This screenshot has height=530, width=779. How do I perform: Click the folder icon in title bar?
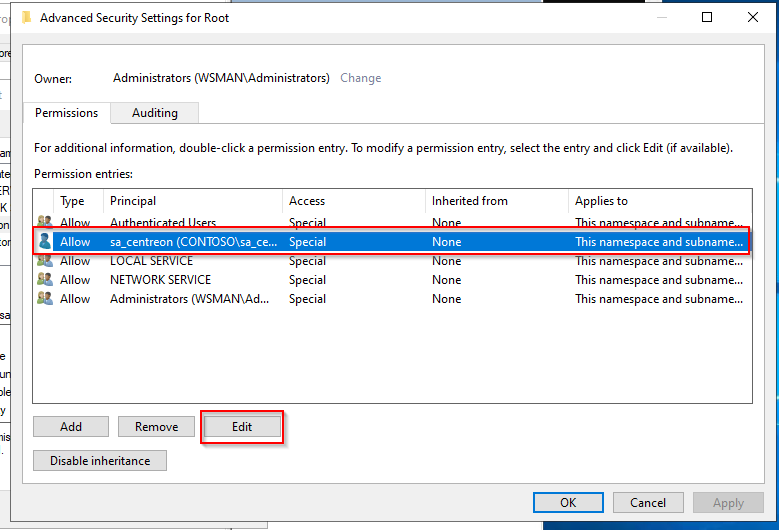coord(26,17)
